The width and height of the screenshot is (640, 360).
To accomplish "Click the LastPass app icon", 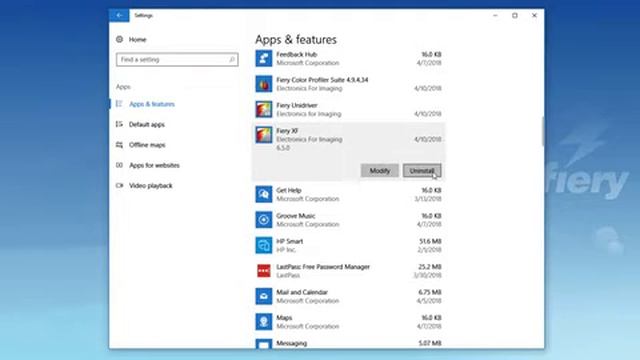I will click(264, 271).
